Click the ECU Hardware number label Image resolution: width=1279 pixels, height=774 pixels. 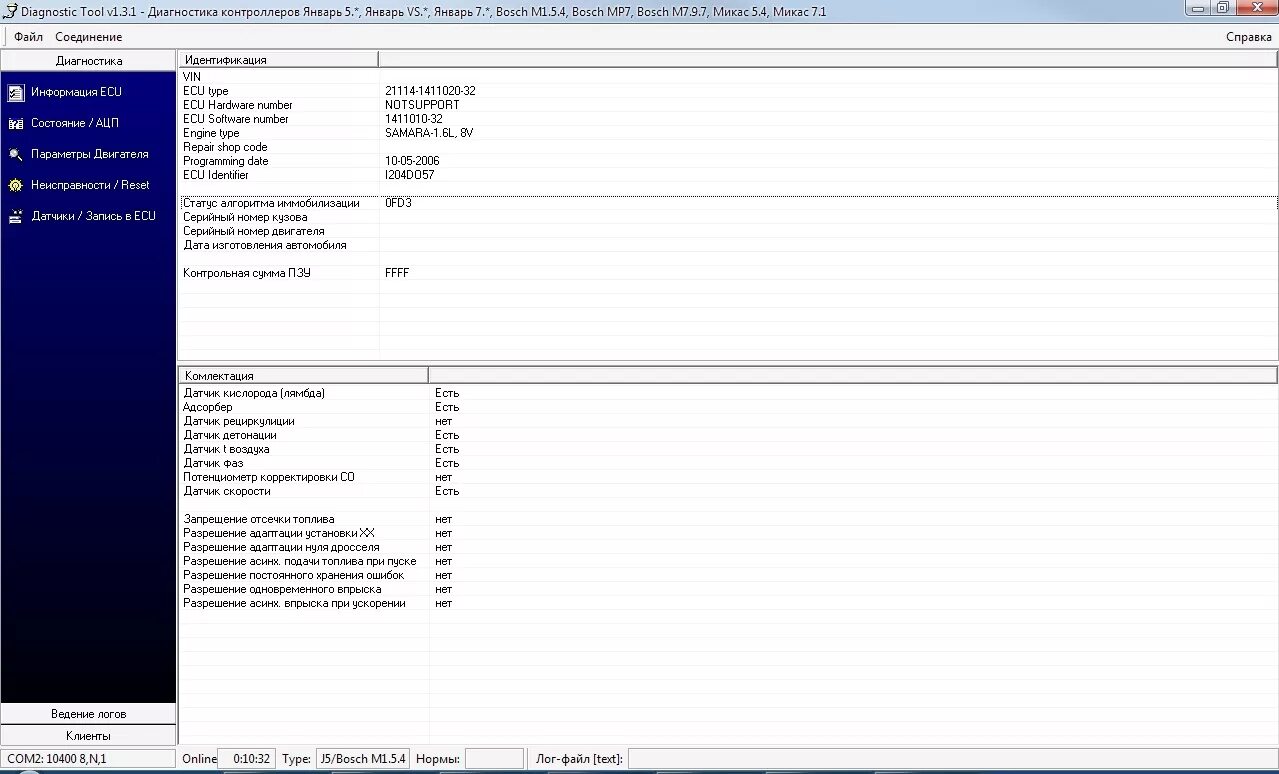[238, 105]
